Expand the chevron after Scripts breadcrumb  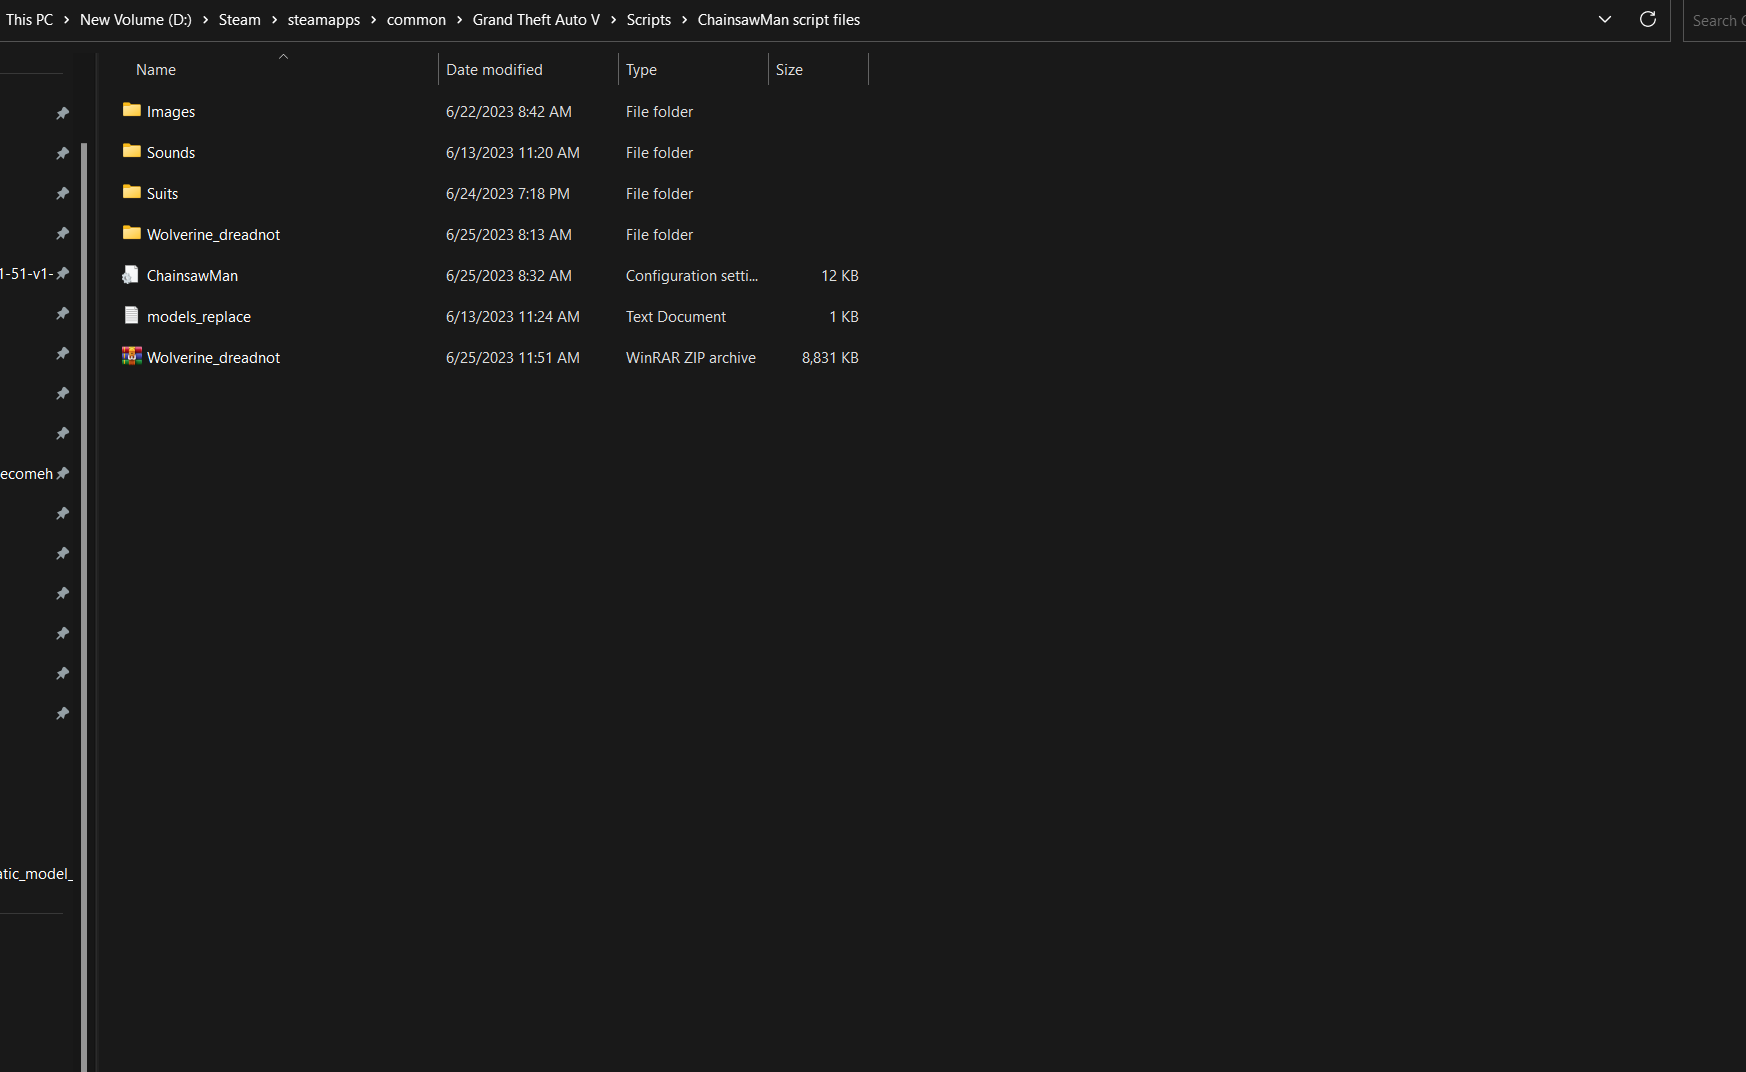coord(684,20)
